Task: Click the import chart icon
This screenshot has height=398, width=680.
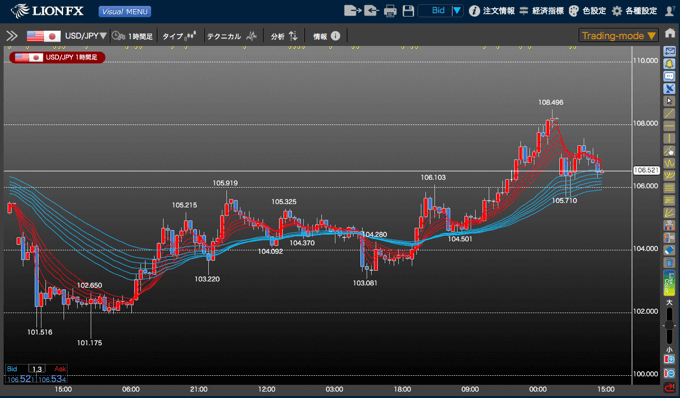Action: click(371, 10)
